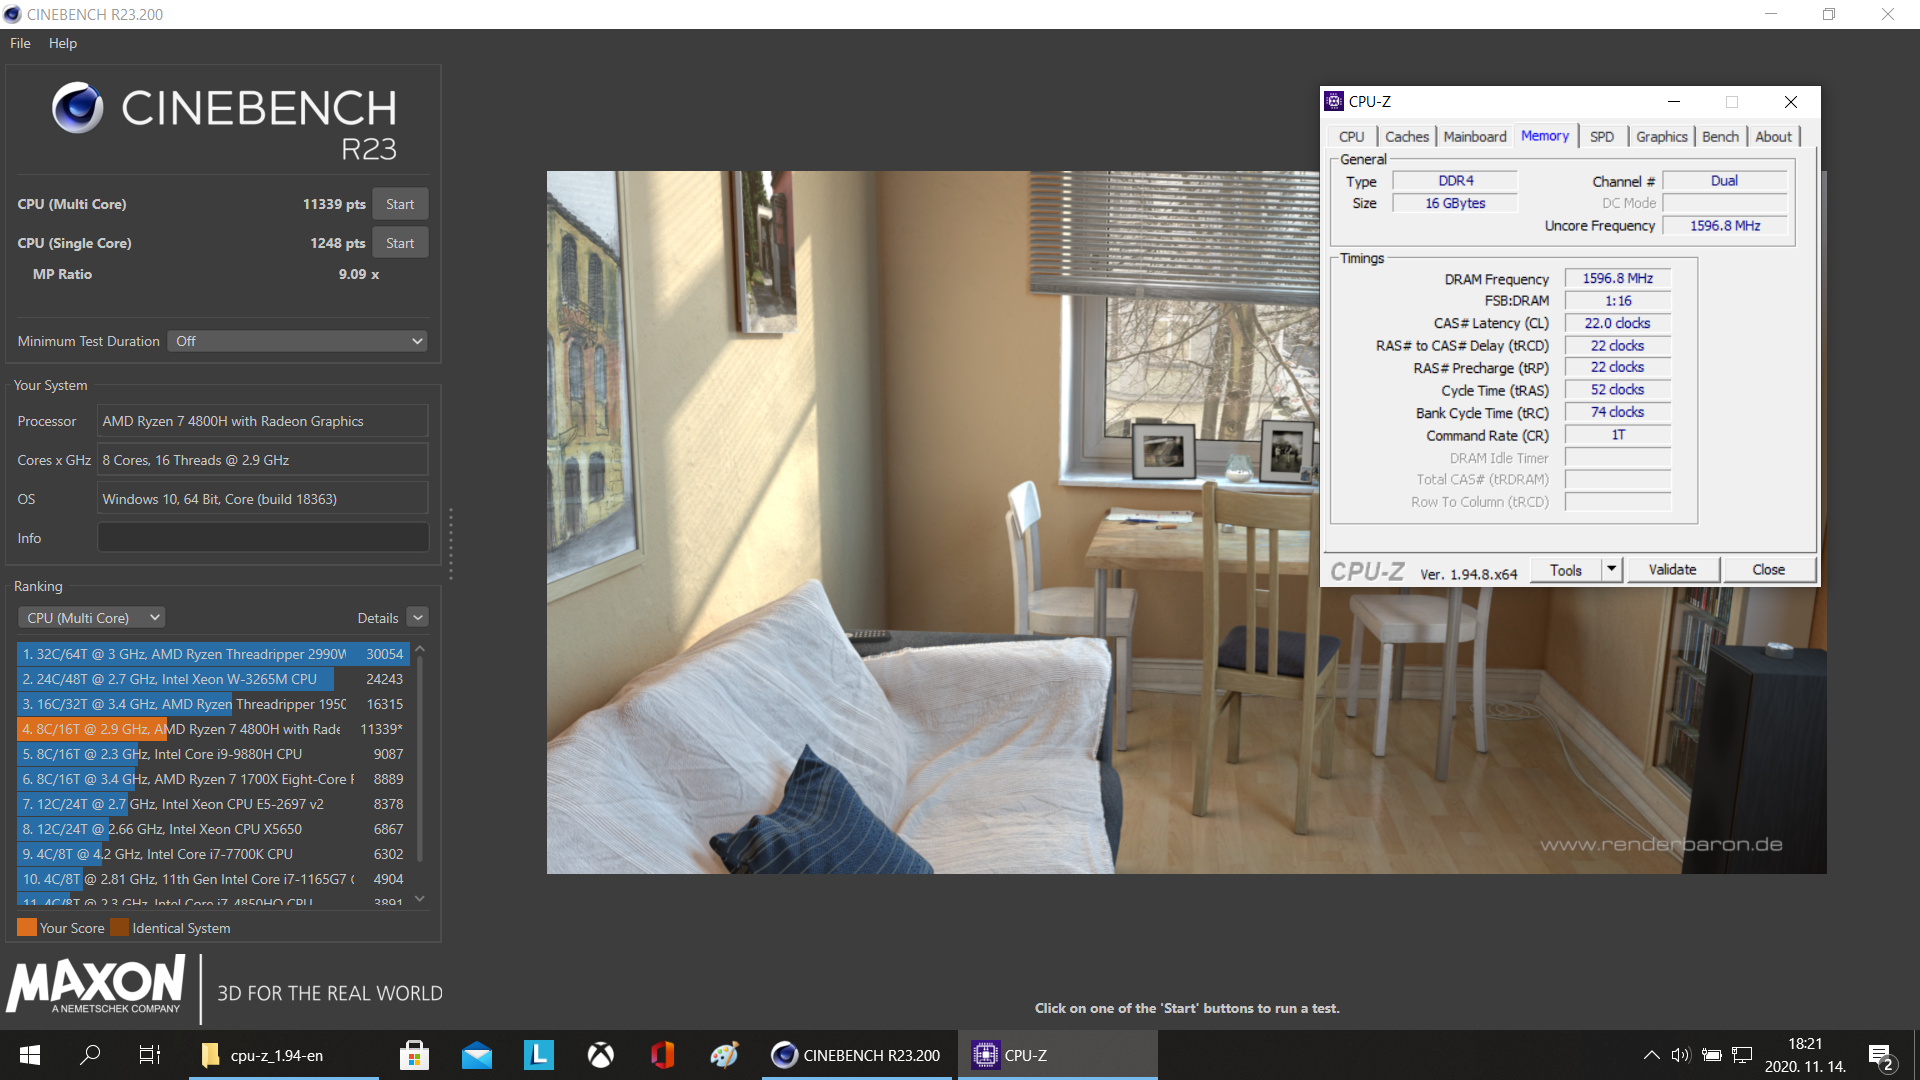Show hidden system tray icons
1920x1080 pixels.
click(1651, 1055)
